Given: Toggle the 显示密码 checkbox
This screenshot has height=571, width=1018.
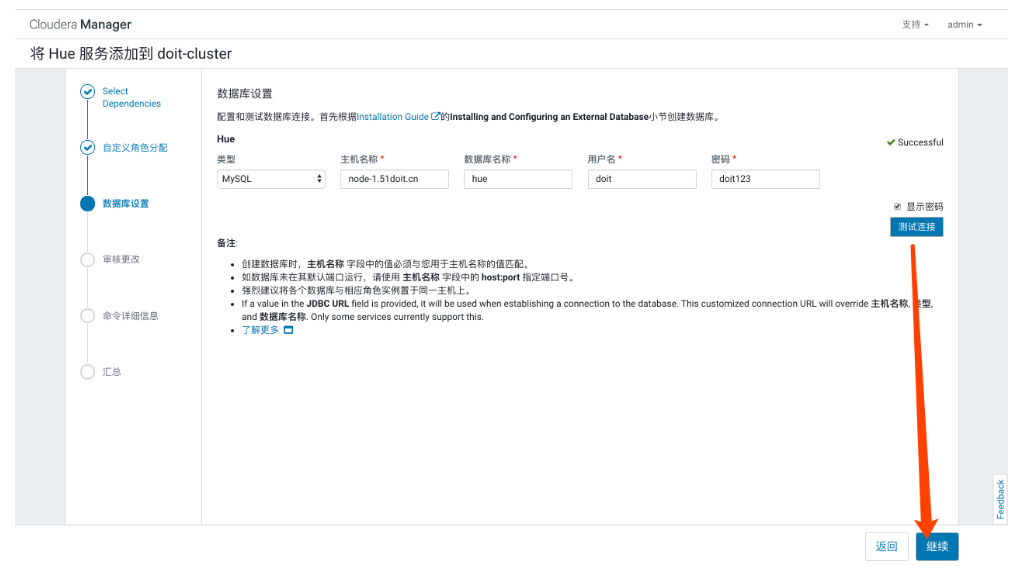Looking at the screenshot, I should click(897, 207).
